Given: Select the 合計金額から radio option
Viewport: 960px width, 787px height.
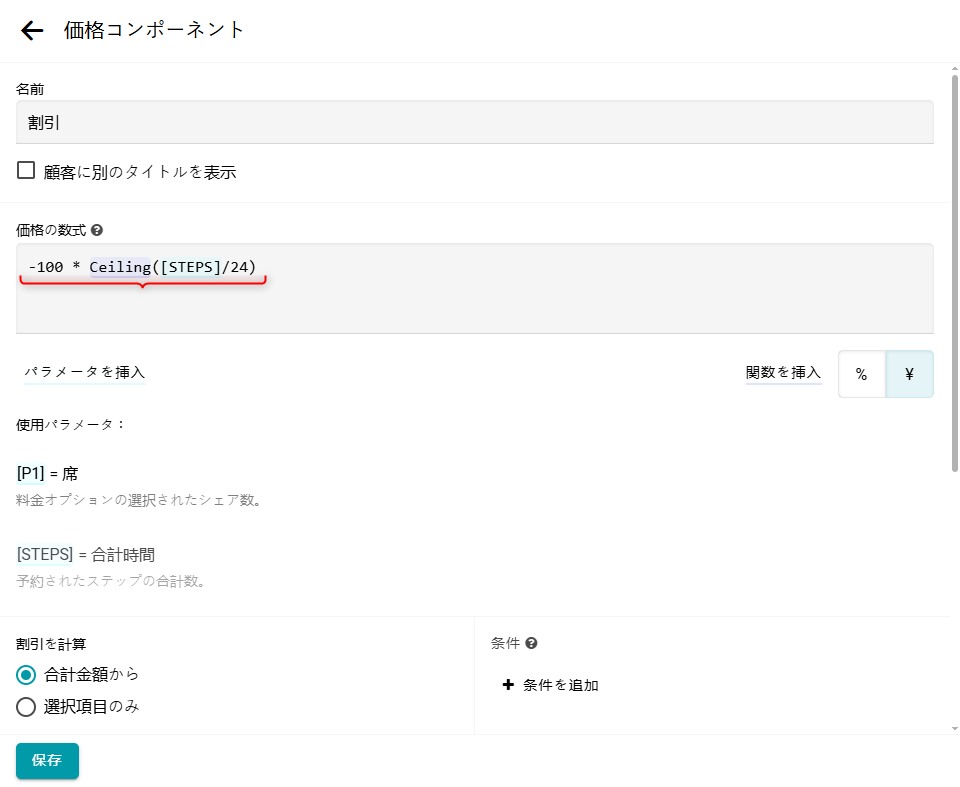Looking at the screenshot, I should click(26, 674).
